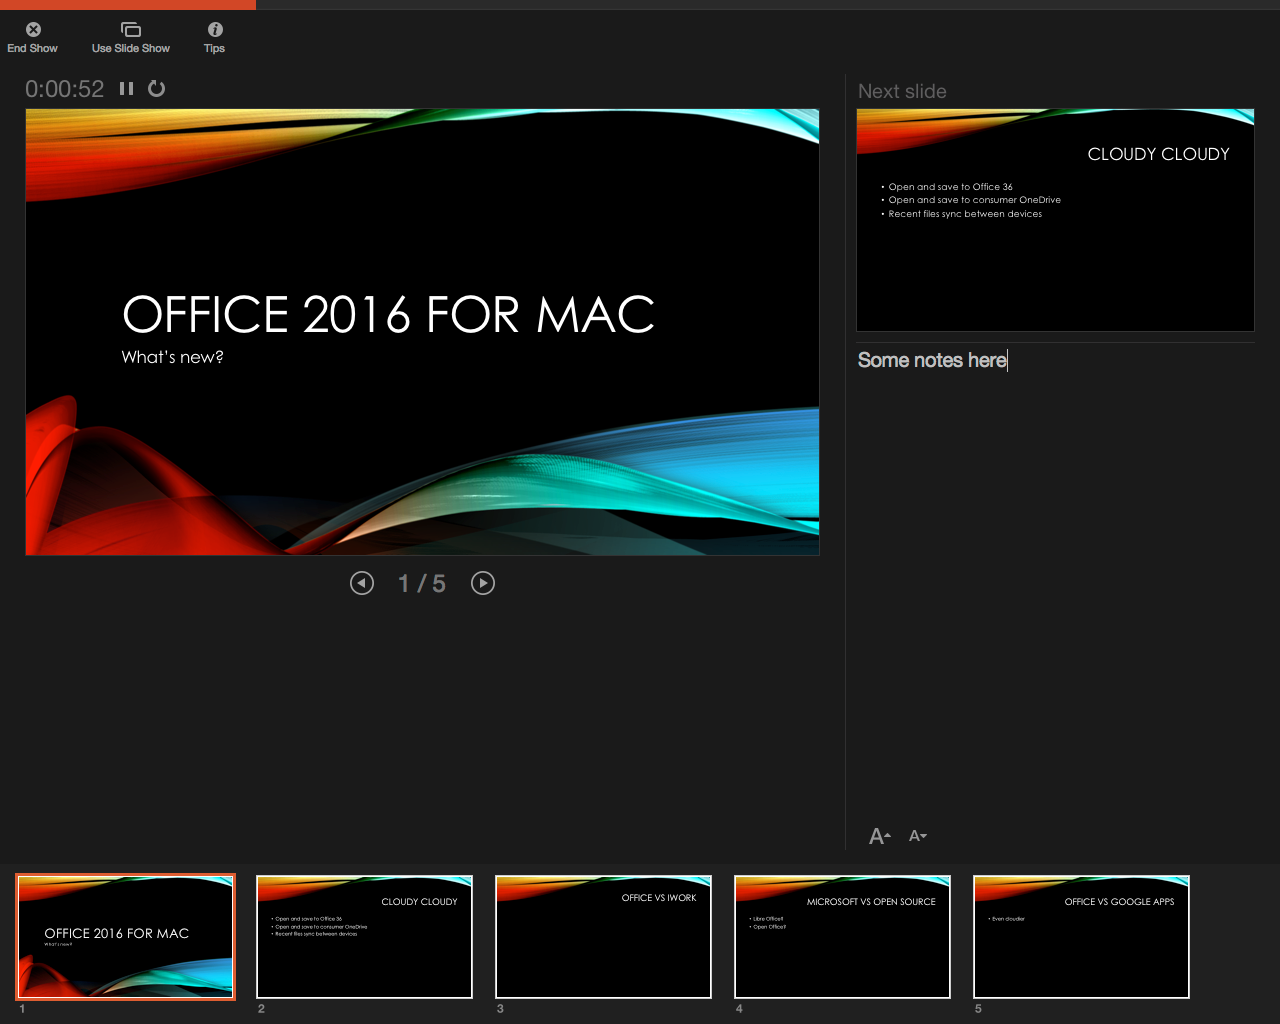Click the current slide main preview
Screen dimensions: 1280x1024
click(x=422, y=332)
